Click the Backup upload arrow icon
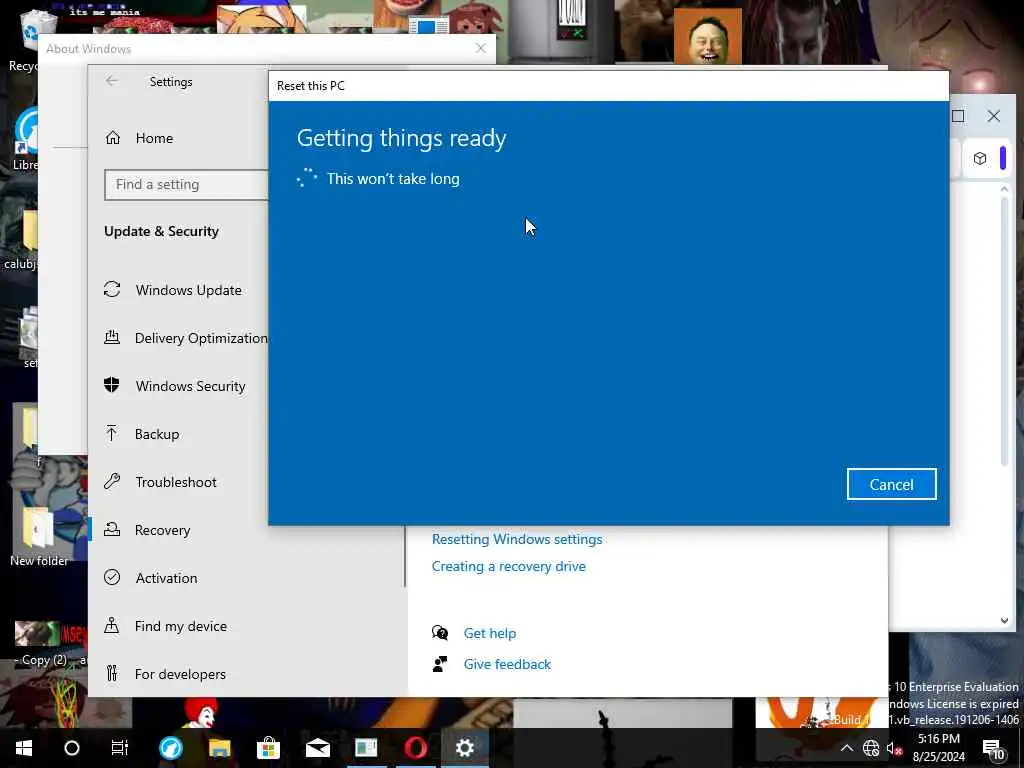This screenshot has height=768, width=1024. (x=112, y=433)
